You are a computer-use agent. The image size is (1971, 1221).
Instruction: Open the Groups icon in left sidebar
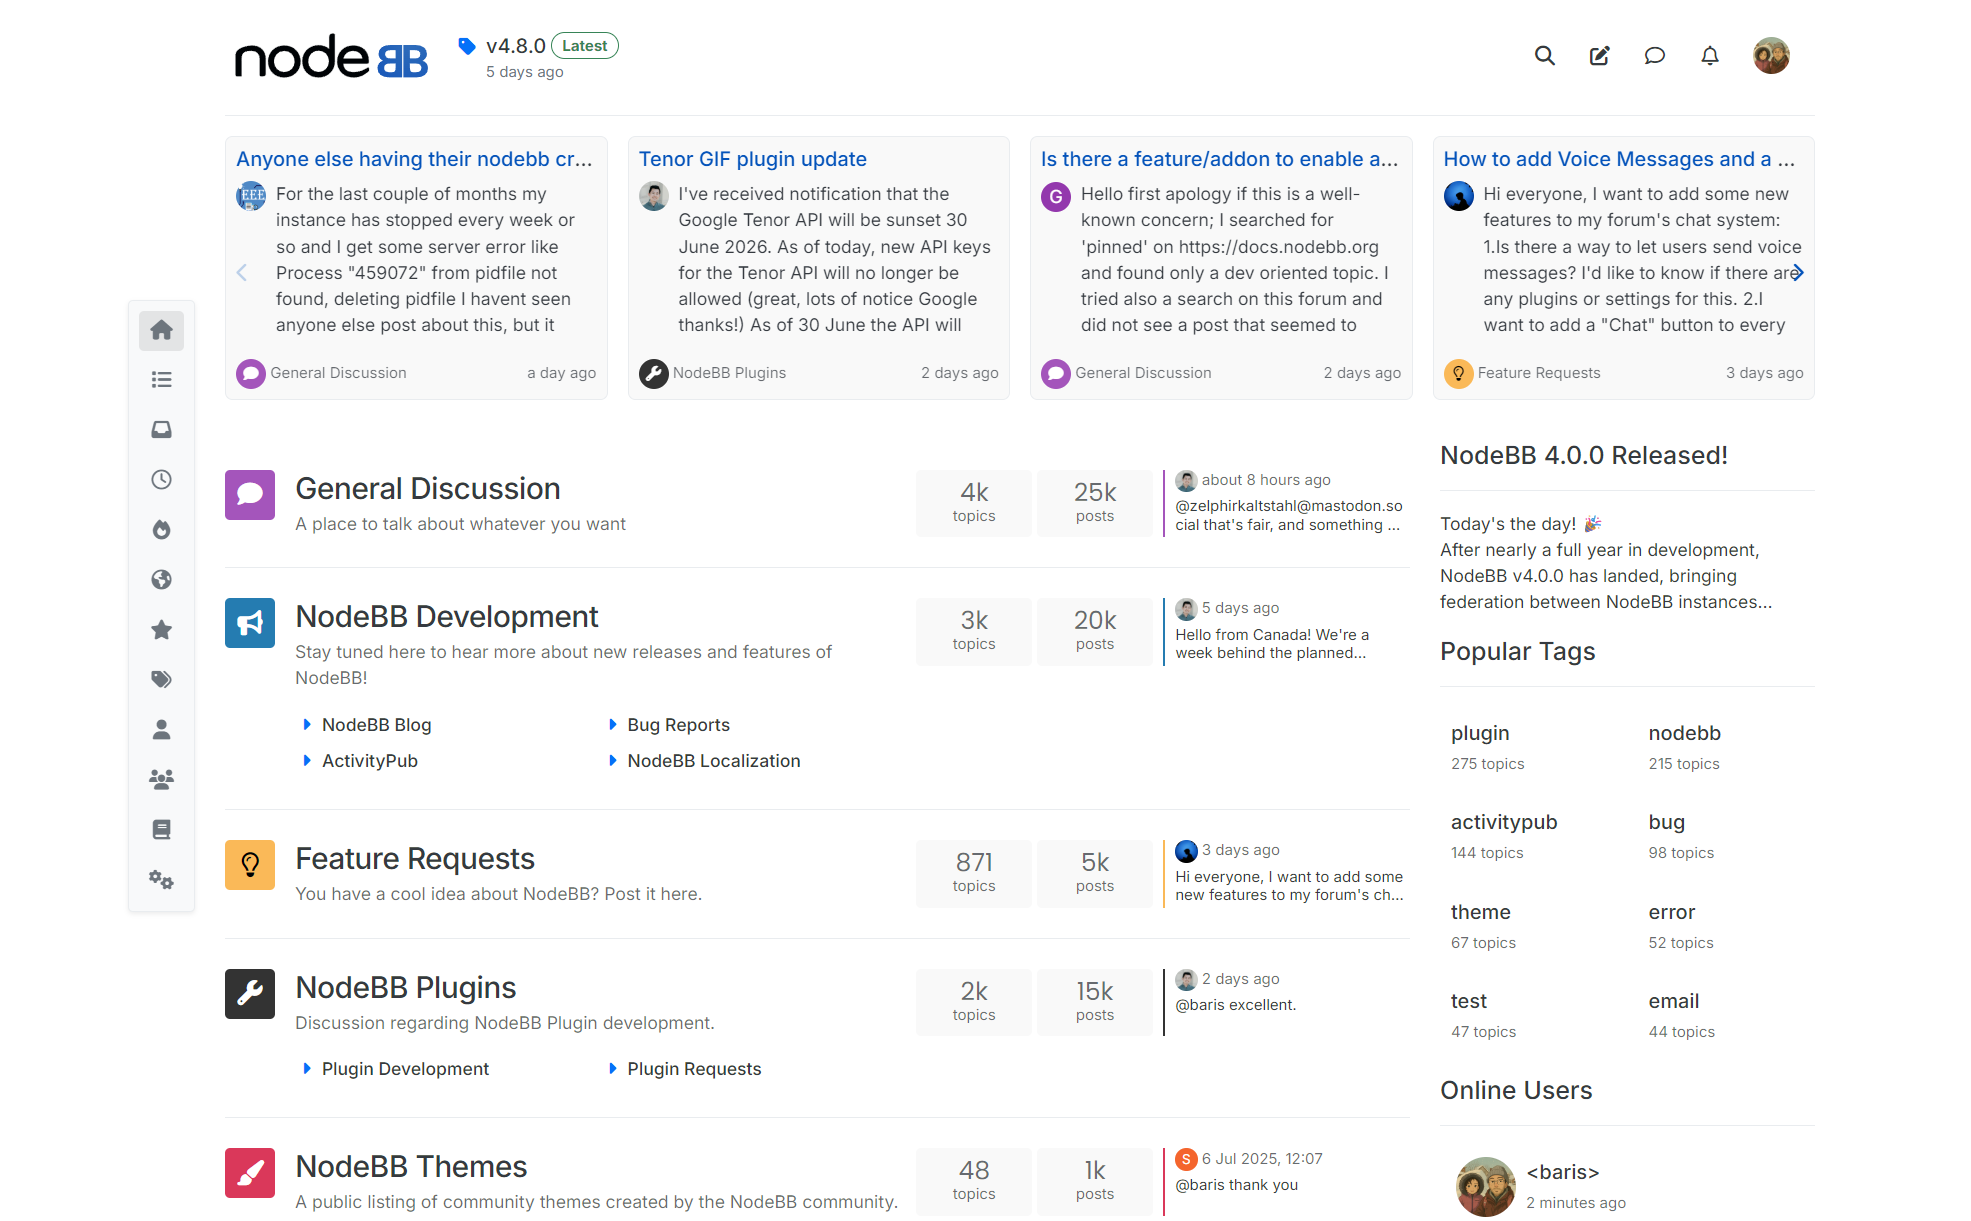point(161,779)
